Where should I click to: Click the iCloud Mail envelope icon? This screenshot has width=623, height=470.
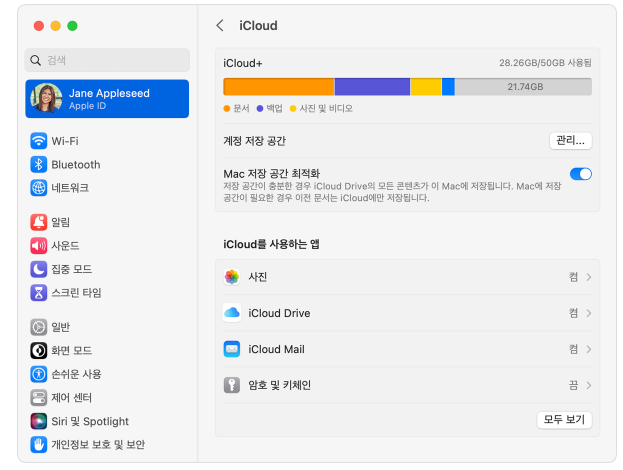(232, 349)
